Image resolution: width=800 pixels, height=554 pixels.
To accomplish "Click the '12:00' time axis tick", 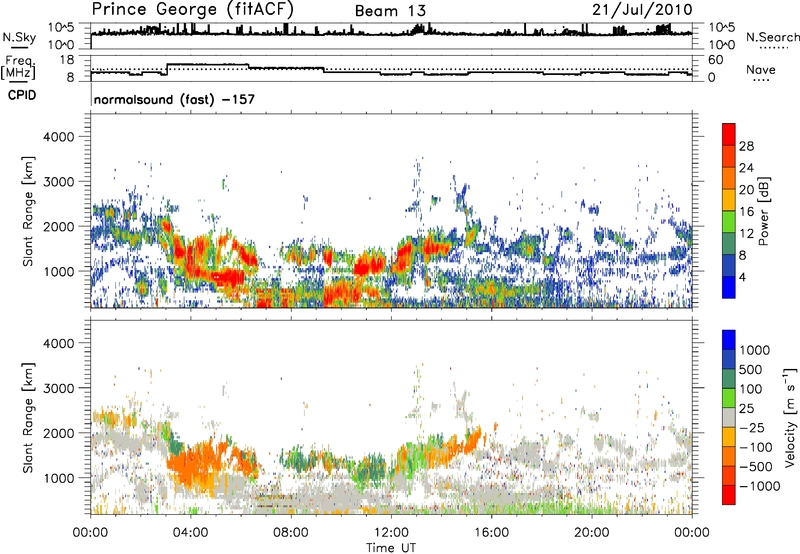I will tap(391, 533).
